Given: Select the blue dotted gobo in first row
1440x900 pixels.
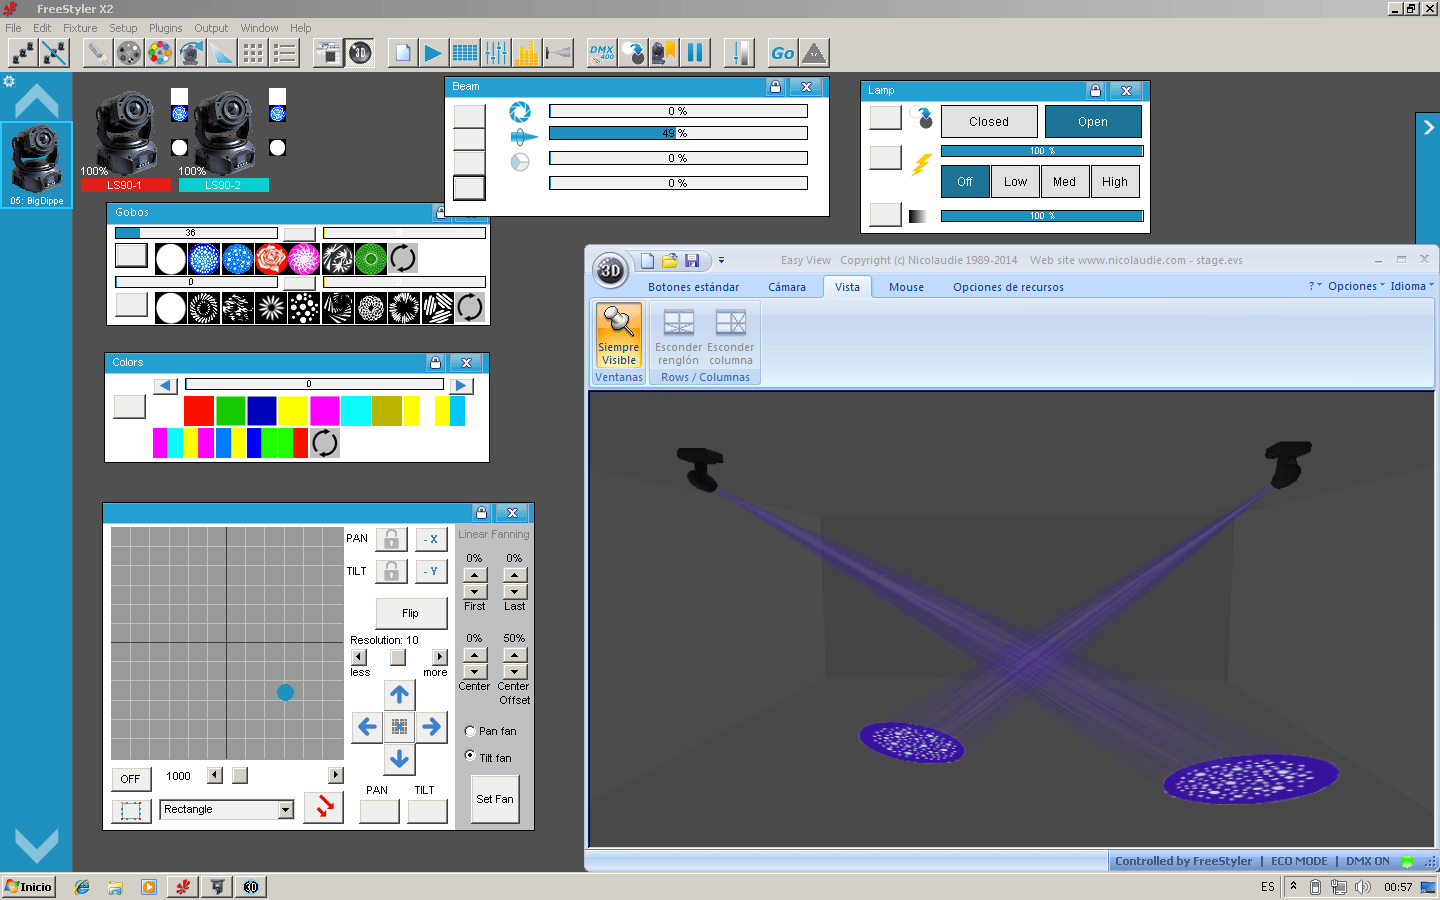Looking at the screenshot, I should tap(204, 259).
